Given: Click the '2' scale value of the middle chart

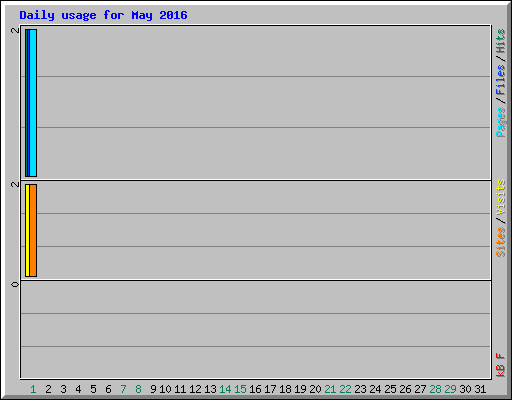Looking at the screenshot, I should tap(15, 184).
